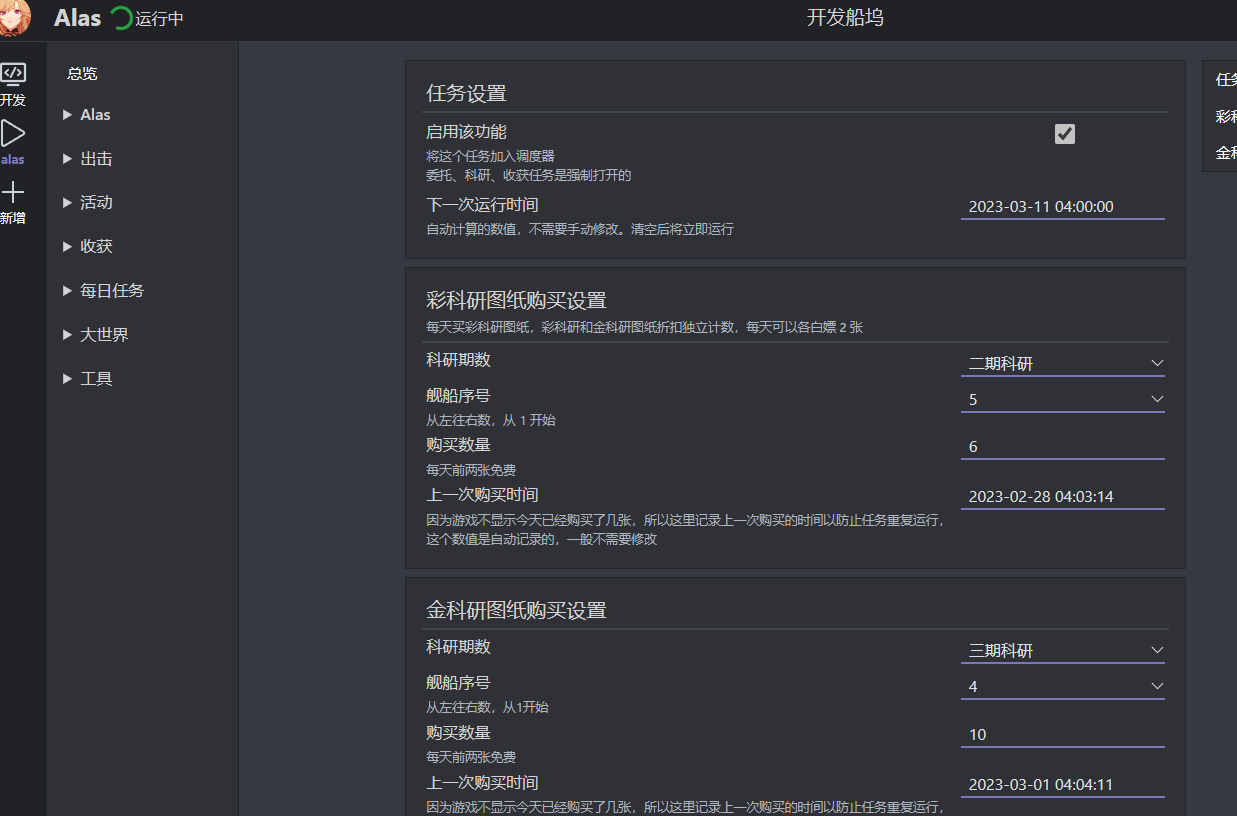Open the 开发 code icon in sidebar
1237x816 pixels.
[13, 73]
